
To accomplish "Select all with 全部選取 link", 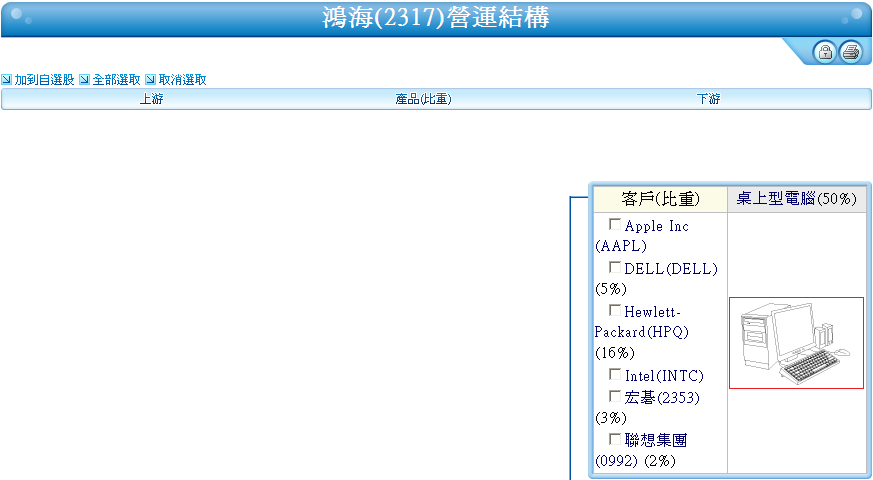I will [116, 80].
